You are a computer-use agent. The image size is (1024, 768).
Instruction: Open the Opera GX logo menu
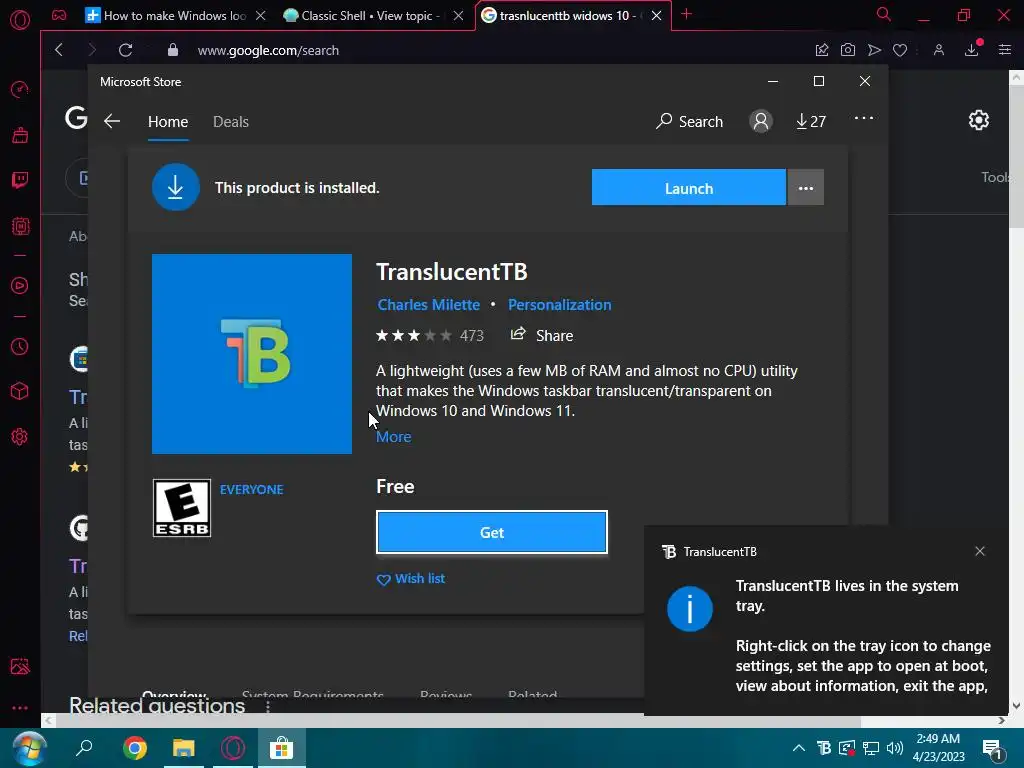tap(20, 20)
